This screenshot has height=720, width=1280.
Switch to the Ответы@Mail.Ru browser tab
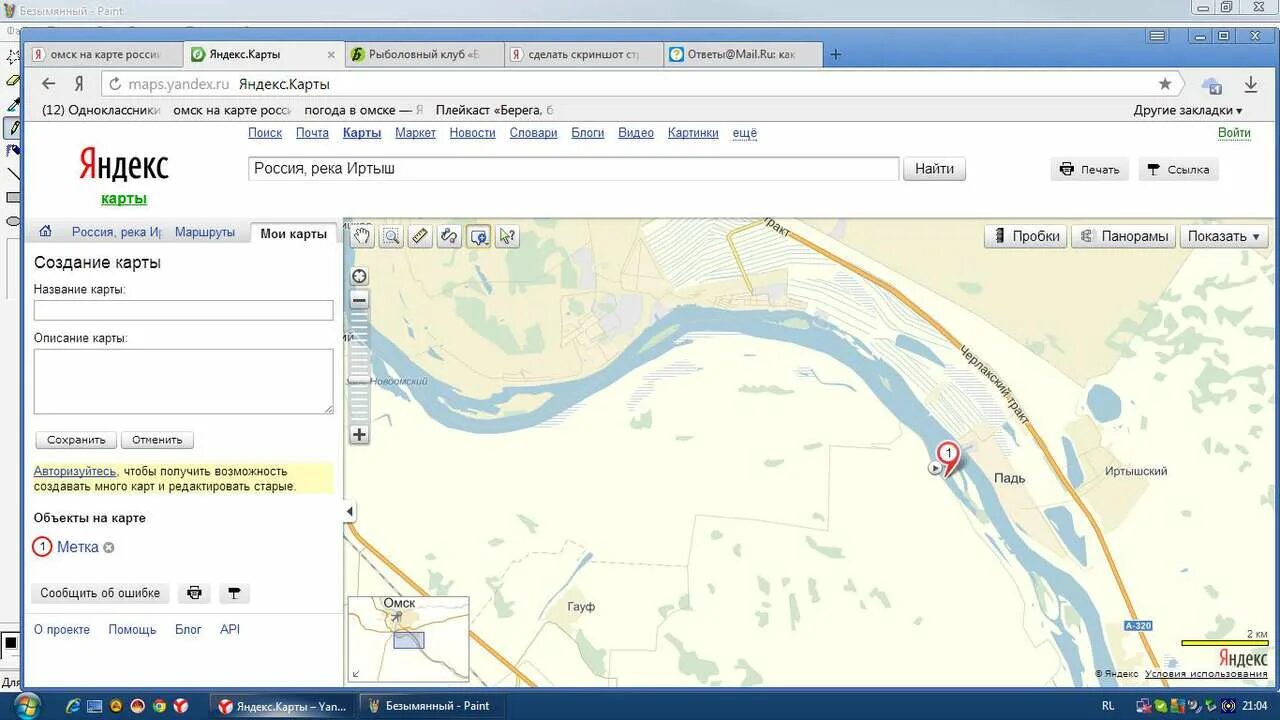click(x=741, y=54)
